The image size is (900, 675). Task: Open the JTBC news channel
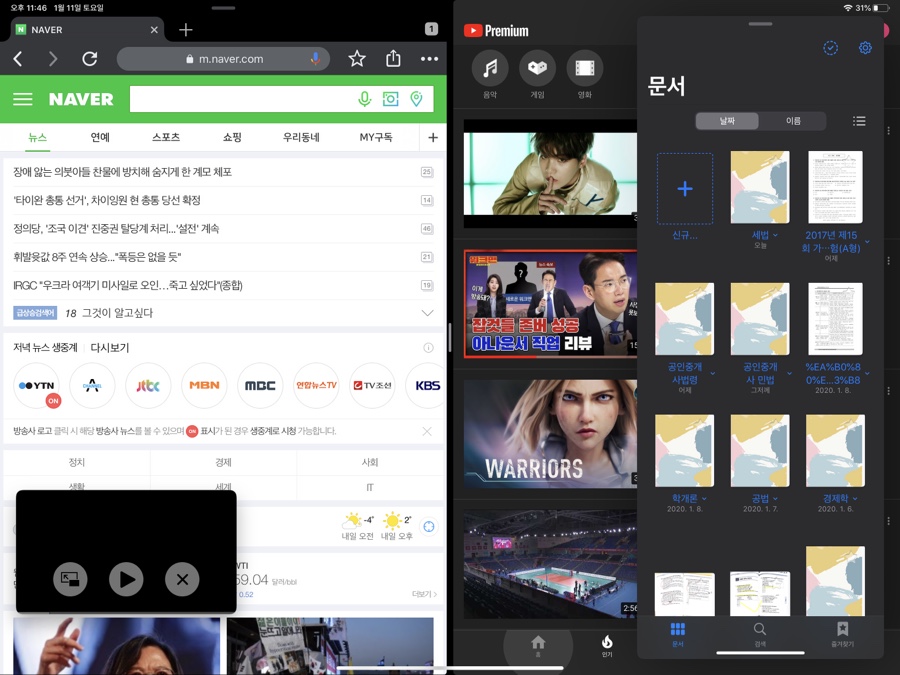pyautogui.click(x=148, y=386)
